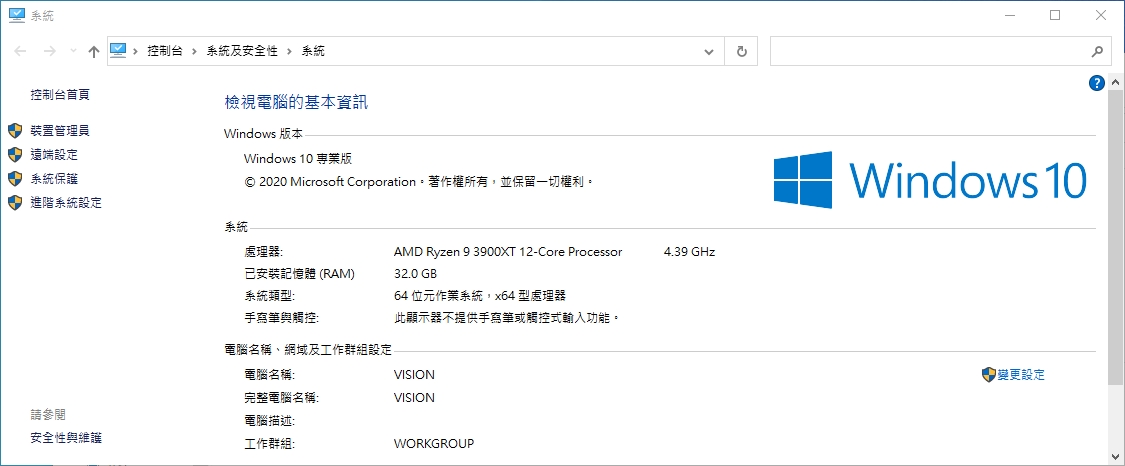Open 遠端設定 link
Viewport: 1125px width, 466px height.
(54, 154)
